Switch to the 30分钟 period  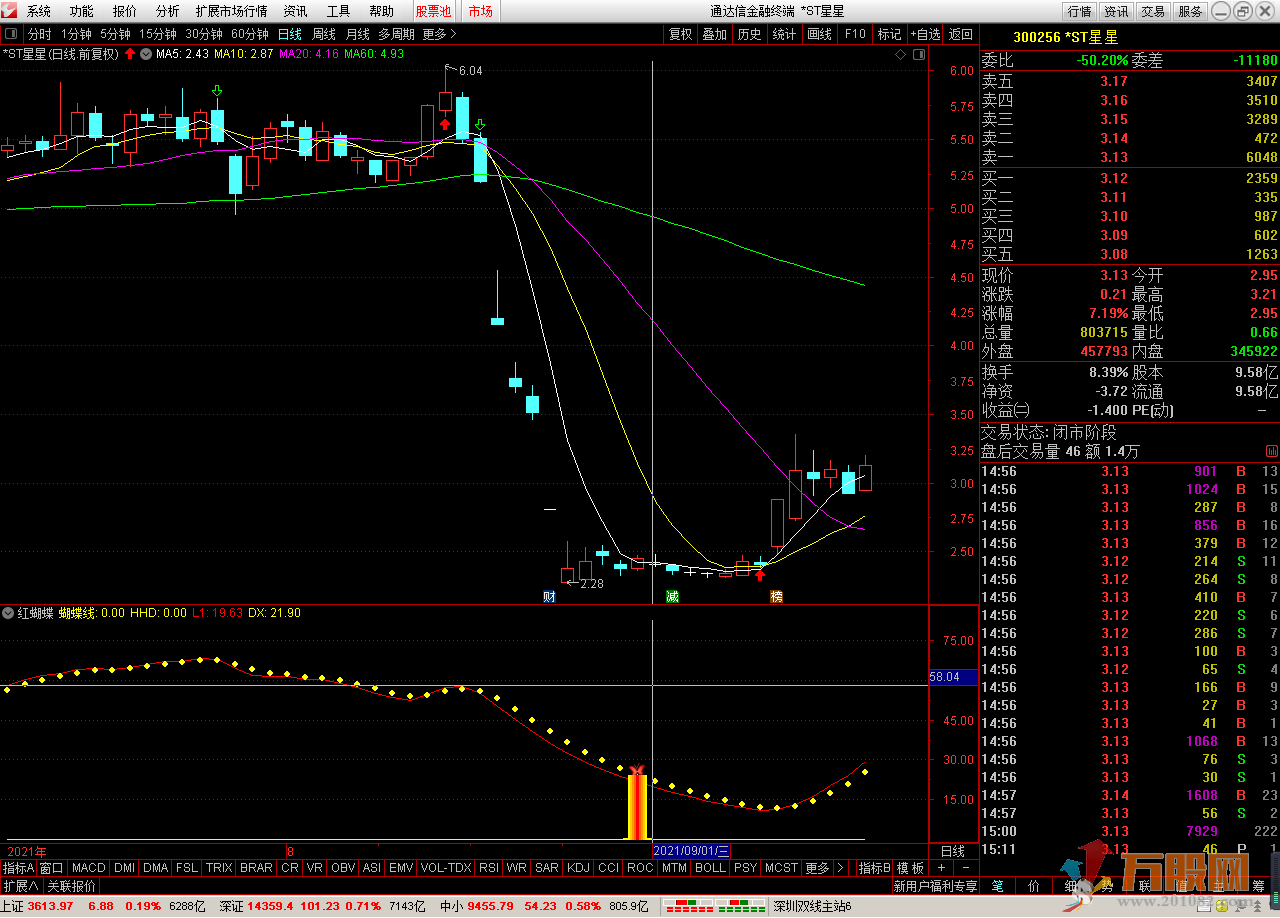point(204,34)
